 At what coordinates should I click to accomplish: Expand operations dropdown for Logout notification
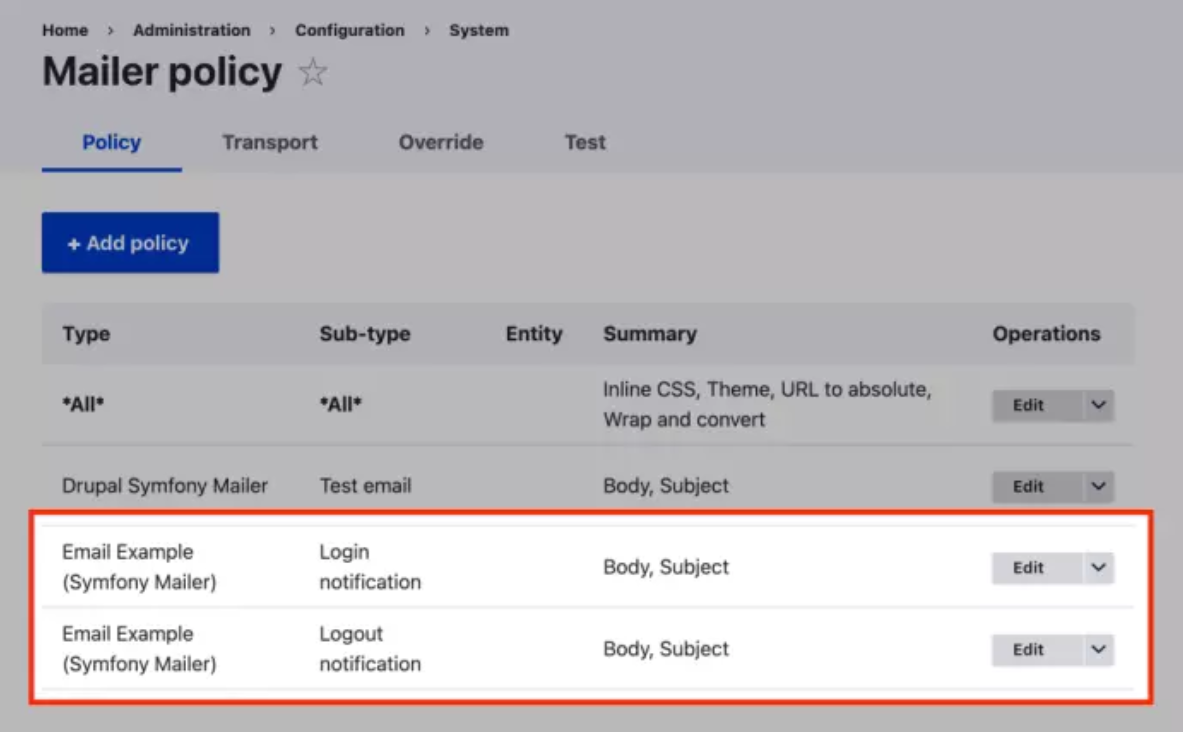(1098, 650)
